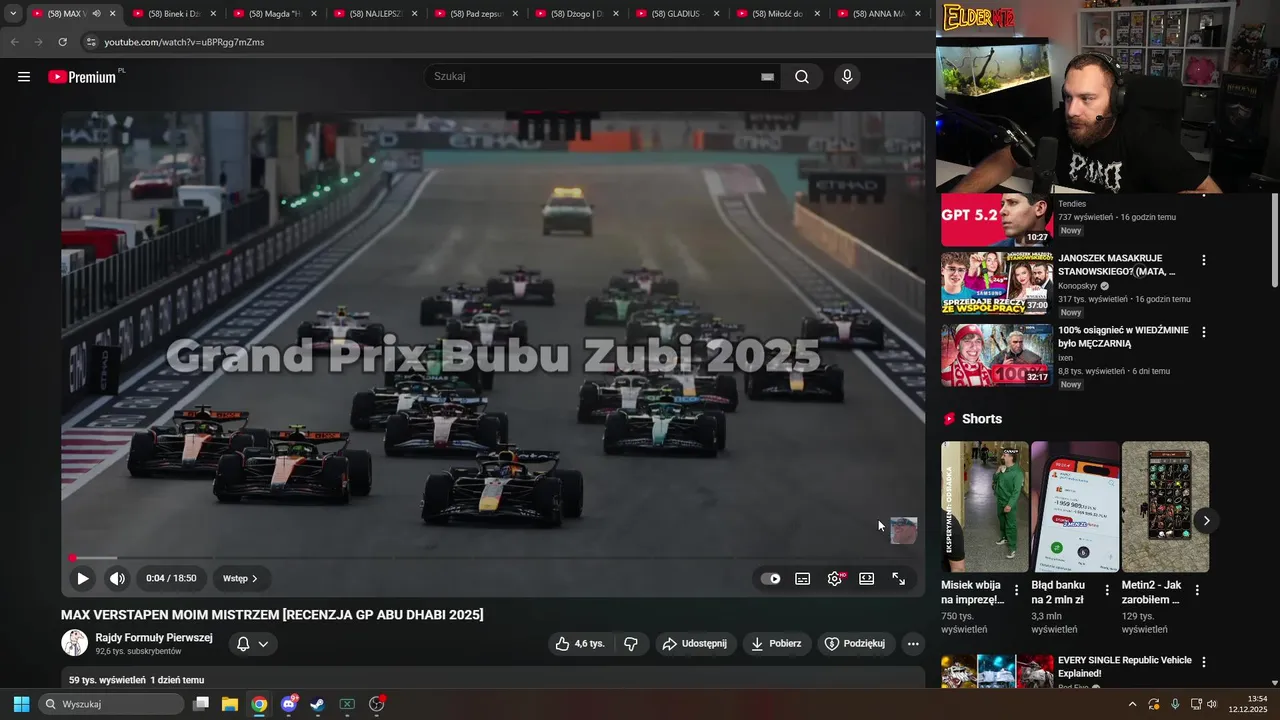The image size is (1280, 720).
Task: Click the search magnifier button
Action: [801, 77]
